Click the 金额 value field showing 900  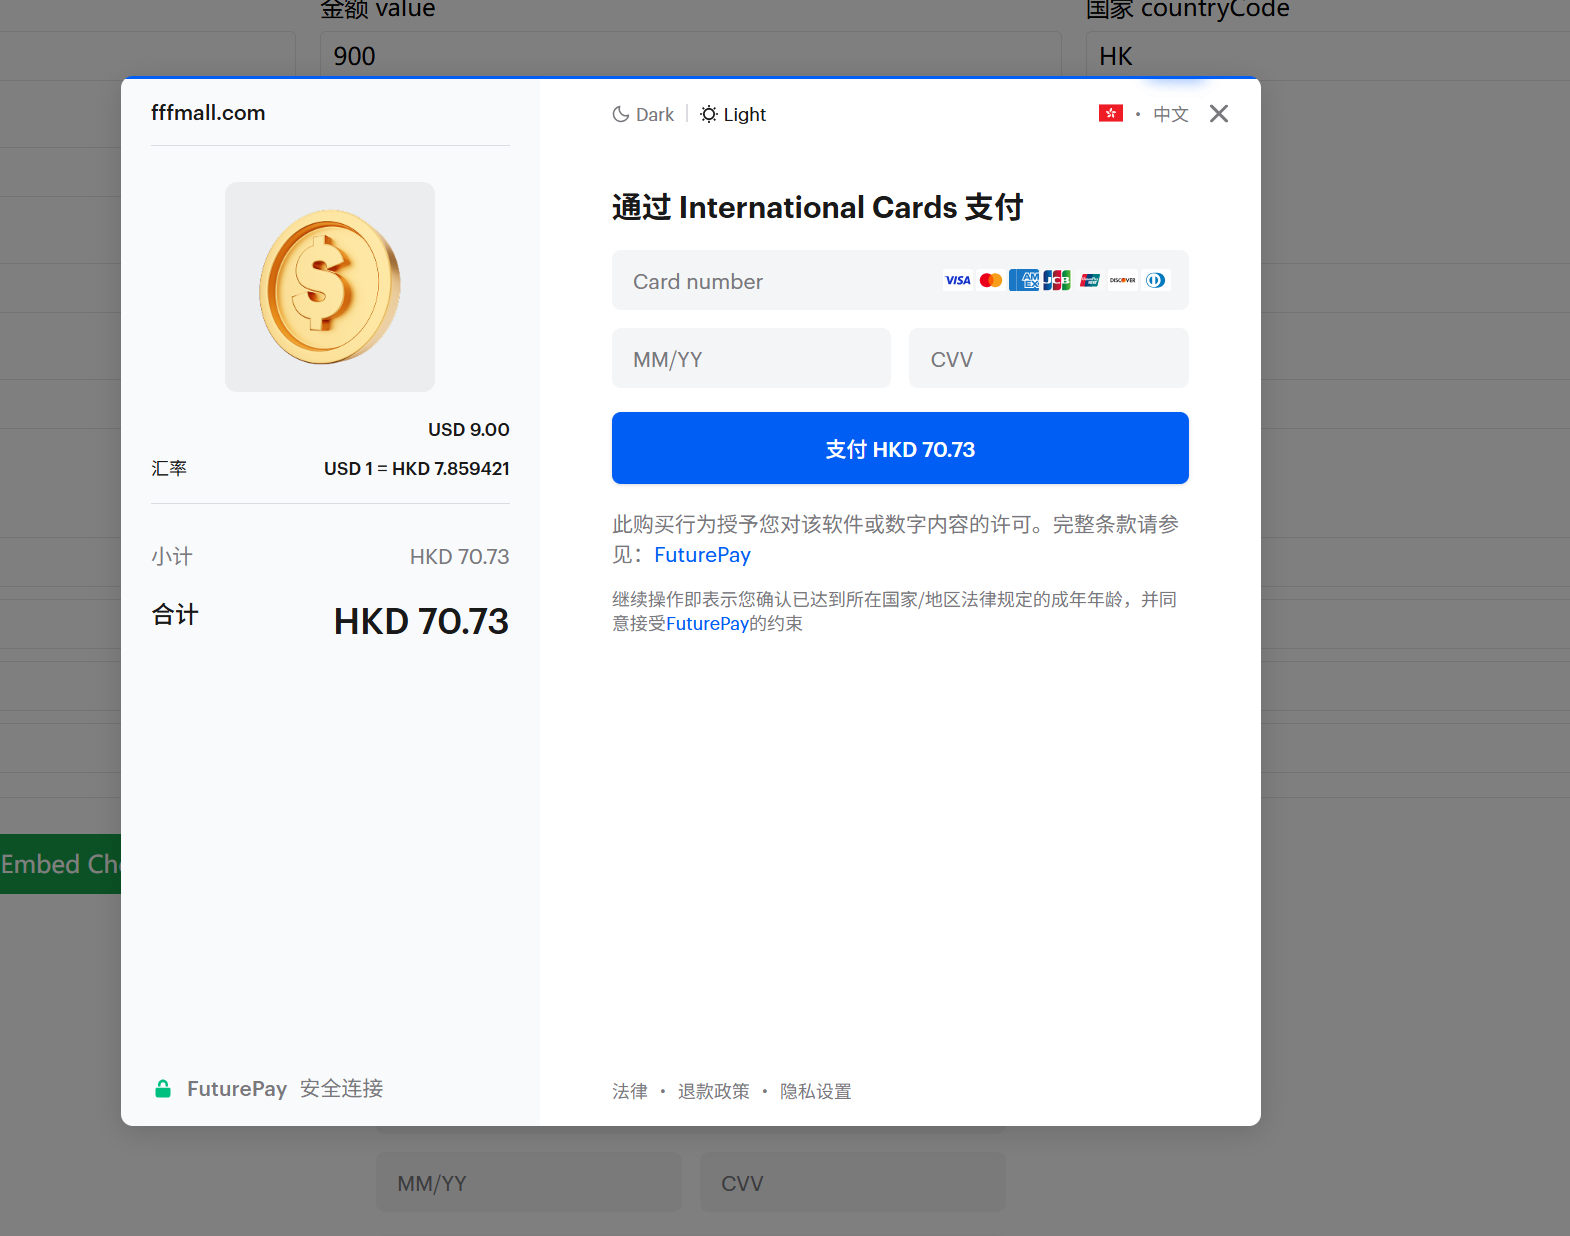690,56
